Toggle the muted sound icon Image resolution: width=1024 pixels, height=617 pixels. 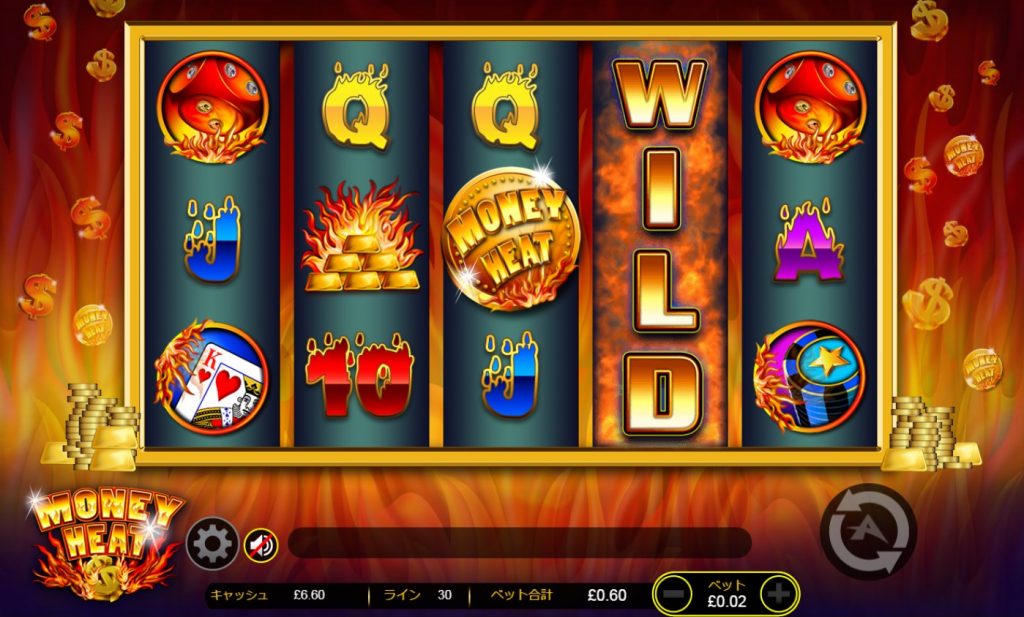click(261, 545)
